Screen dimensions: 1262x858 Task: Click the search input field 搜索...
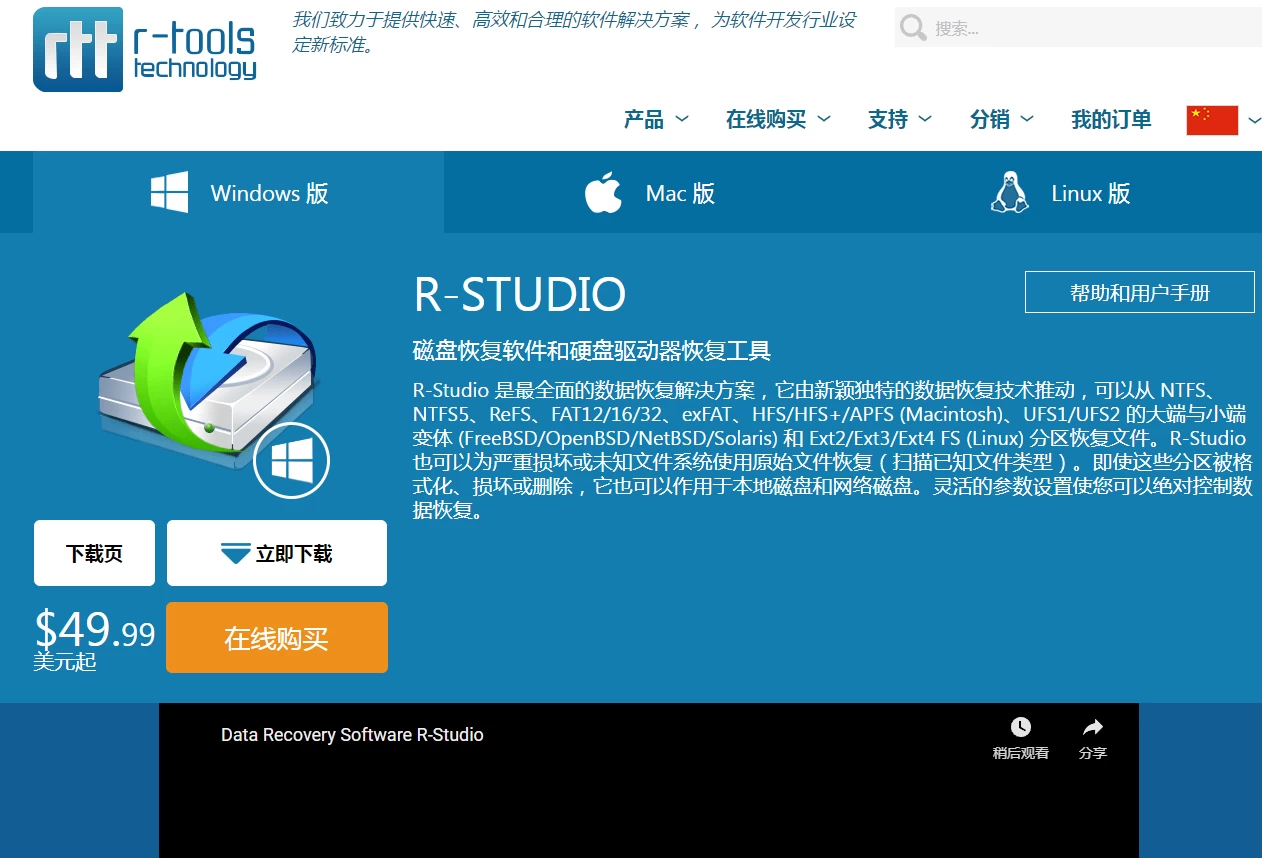coord(1078,28)
